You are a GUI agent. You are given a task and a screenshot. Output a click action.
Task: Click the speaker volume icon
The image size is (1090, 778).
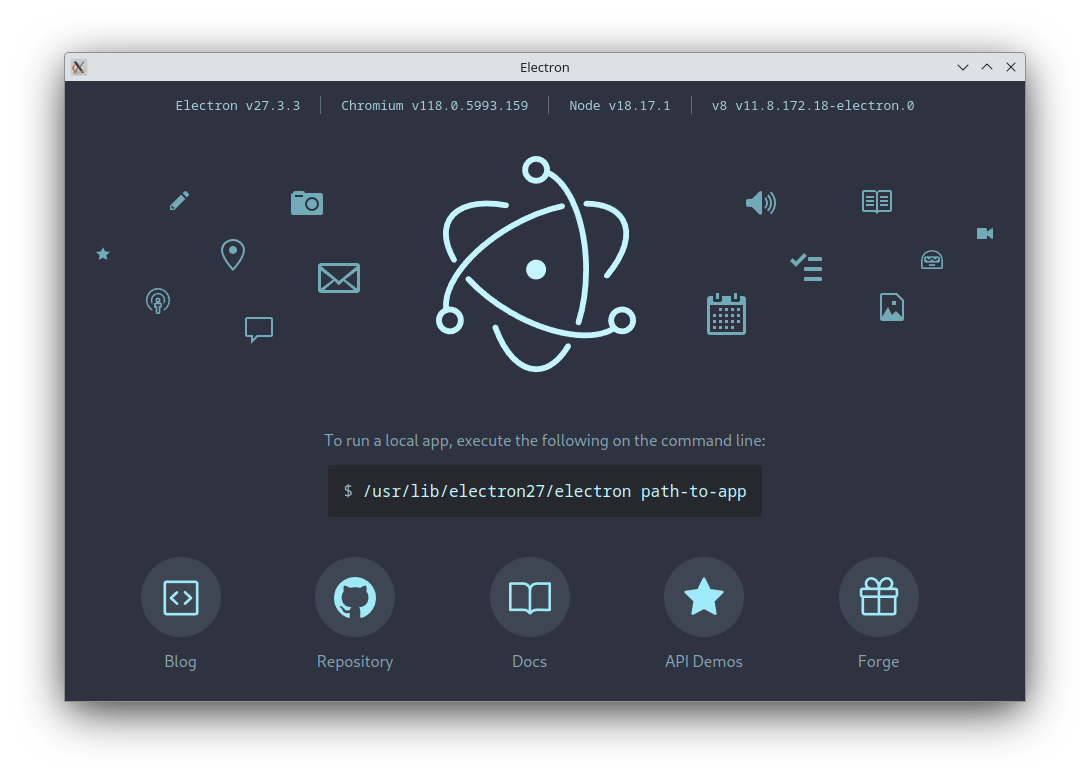pos(760,203)
